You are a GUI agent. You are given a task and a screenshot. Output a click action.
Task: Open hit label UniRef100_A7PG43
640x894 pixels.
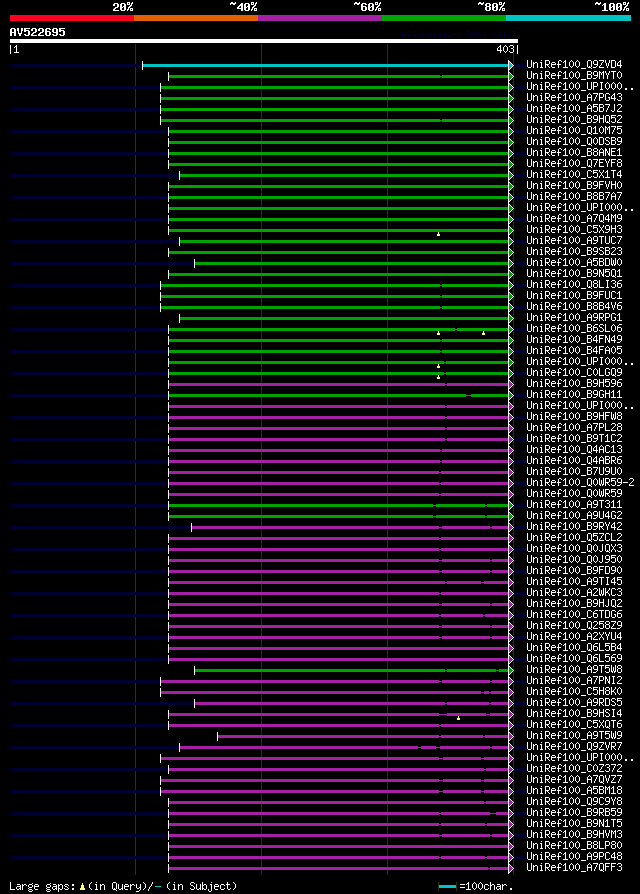click(574, 98)
